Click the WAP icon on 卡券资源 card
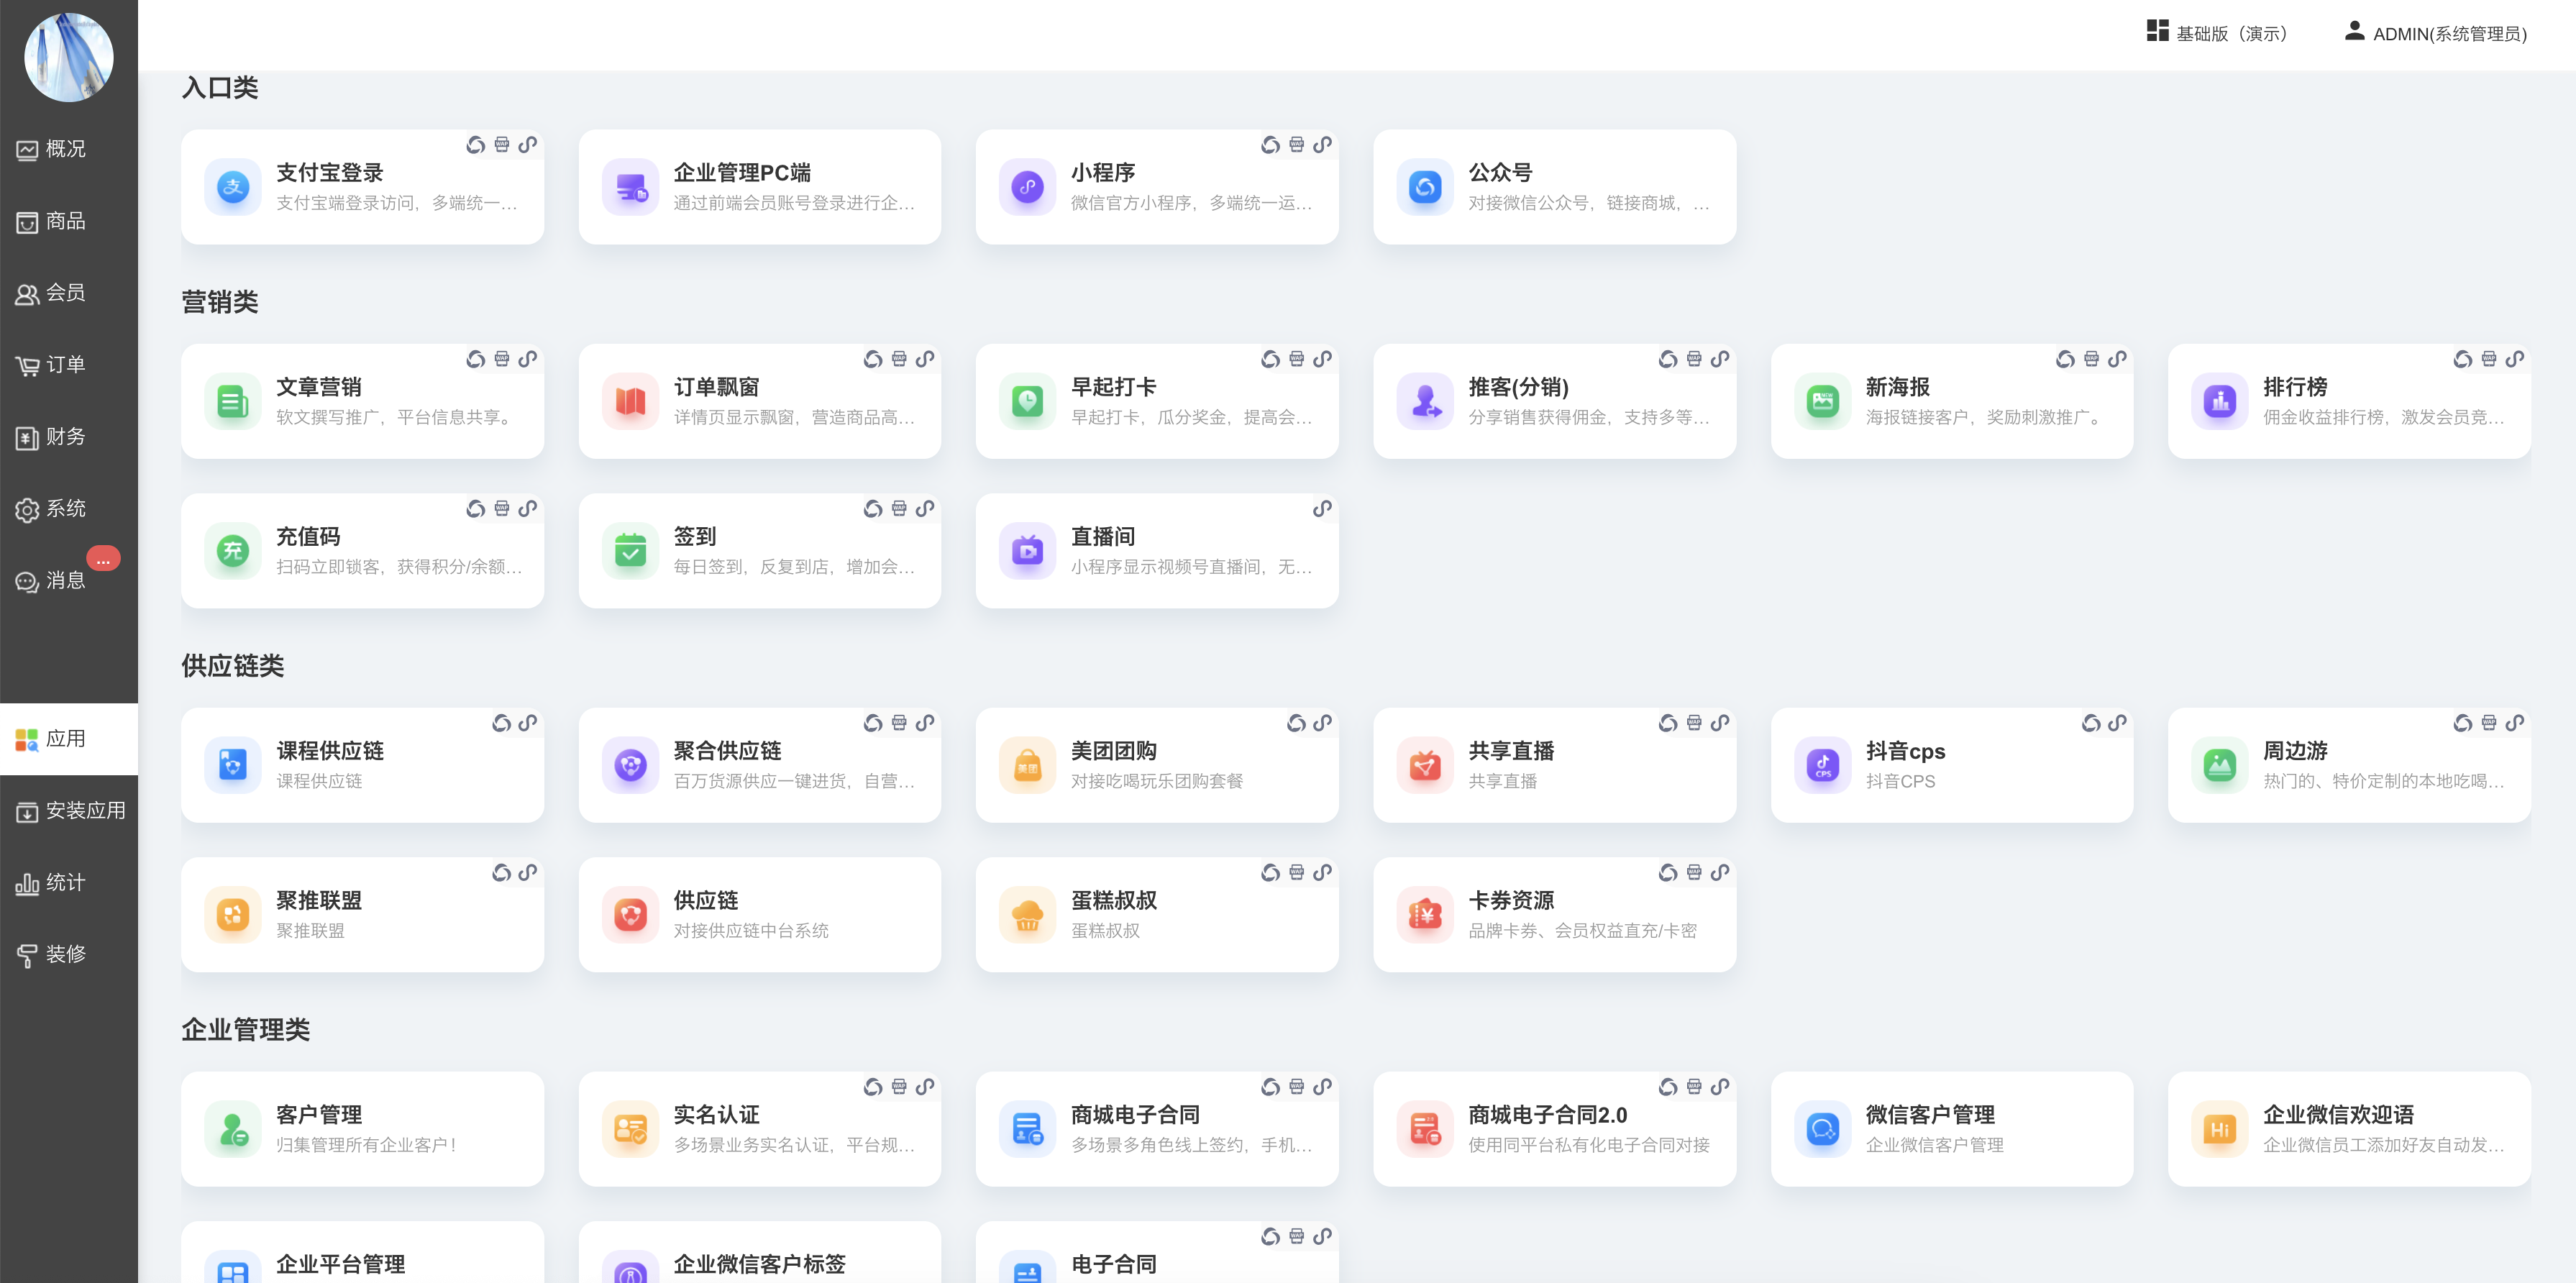The width and height of the screenshot is (2576, 1283). (x=1694, y=873)
